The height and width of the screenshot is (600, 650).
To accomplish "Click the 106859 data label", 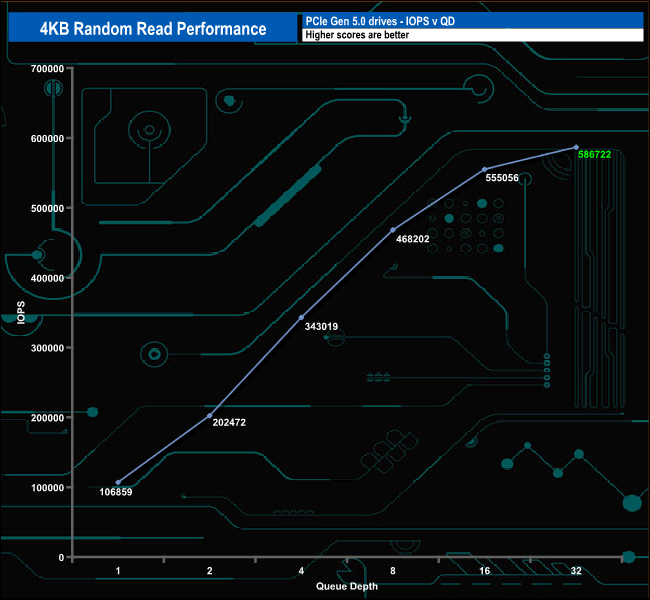I will [116, 492].
